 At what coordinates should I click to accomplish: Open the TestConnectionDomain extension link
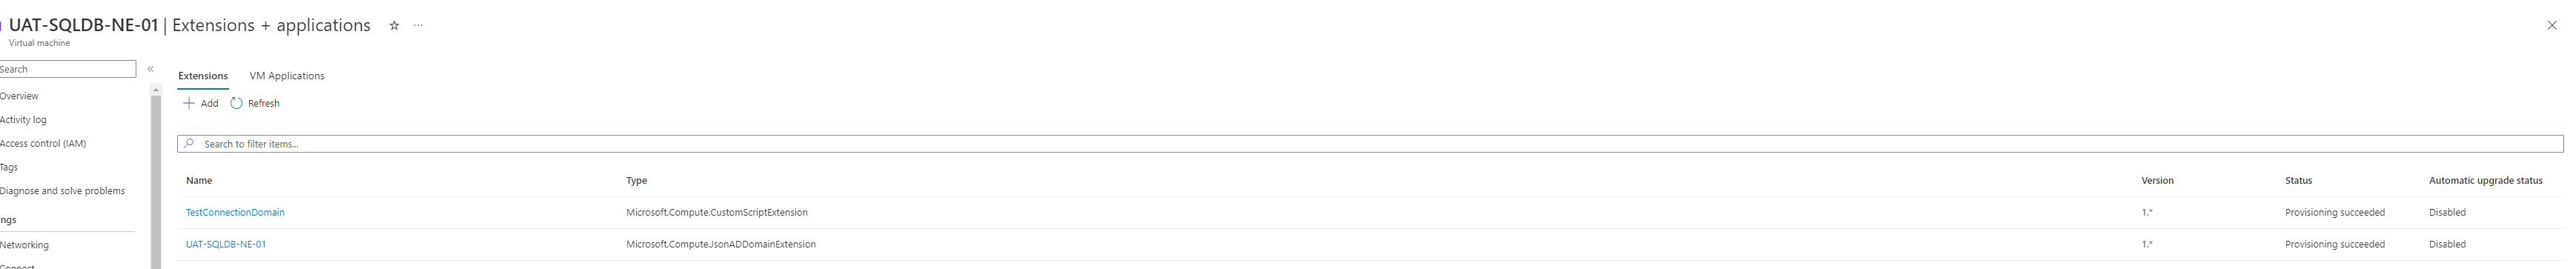(235, 212)
